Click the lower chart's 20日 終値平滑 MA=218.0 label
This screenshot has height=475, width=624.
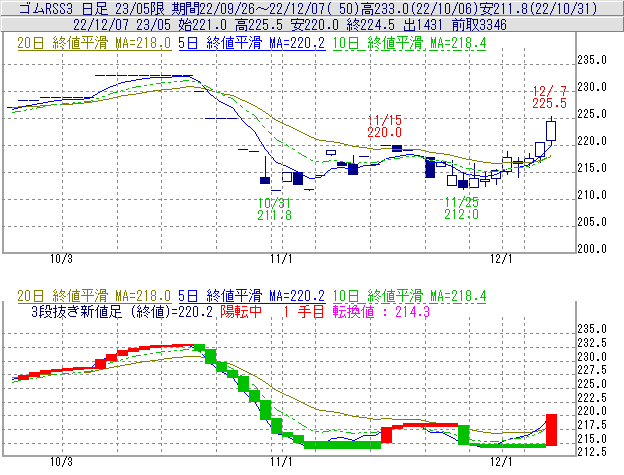(x=94, y=296)
